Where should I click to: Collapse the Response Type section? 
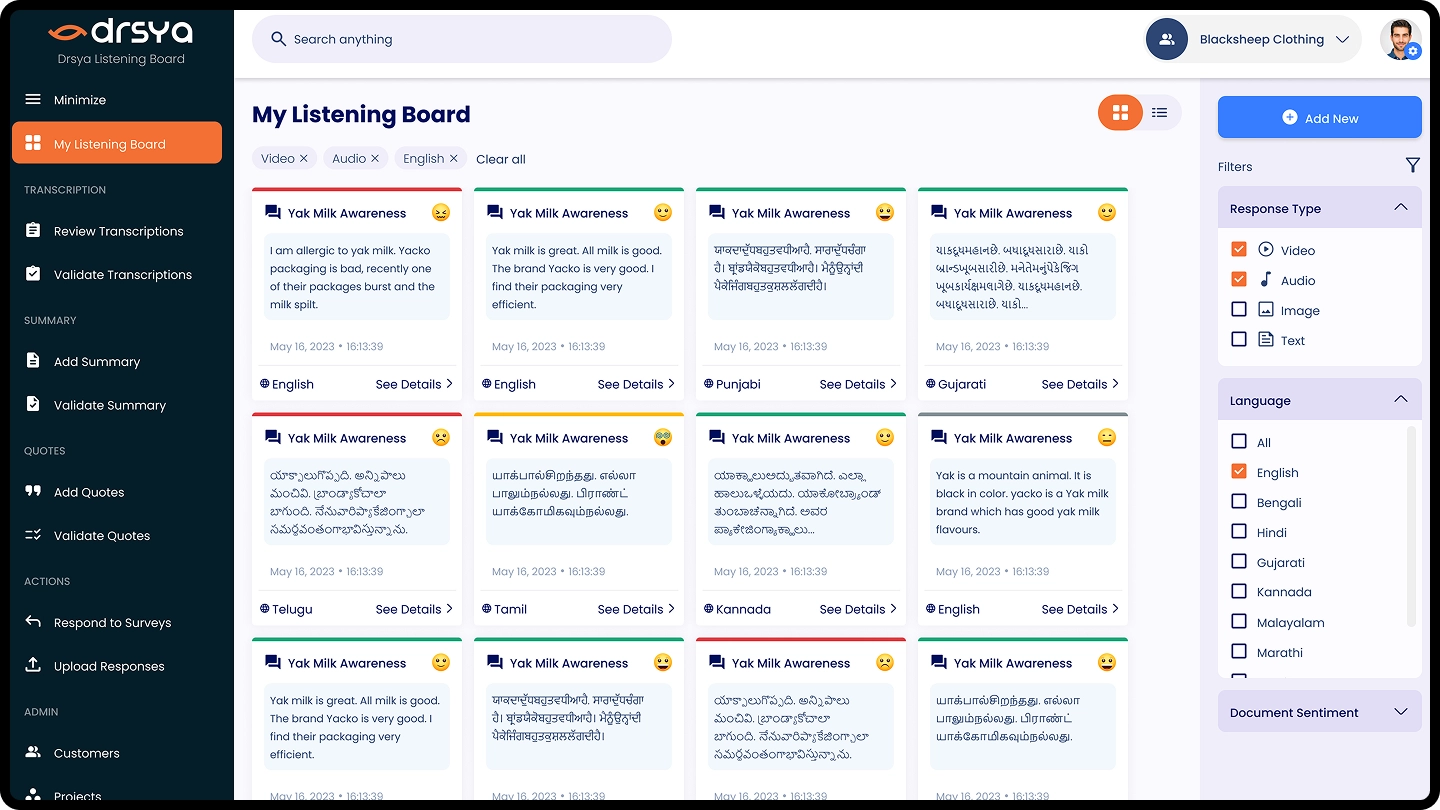1400,208
